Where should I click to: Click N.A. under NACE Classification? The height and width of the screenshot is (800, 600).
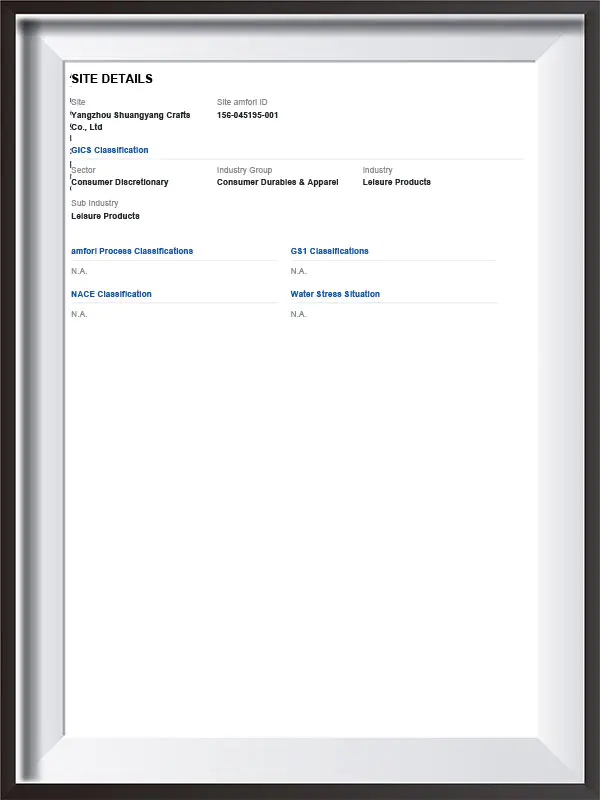(79, 314)
